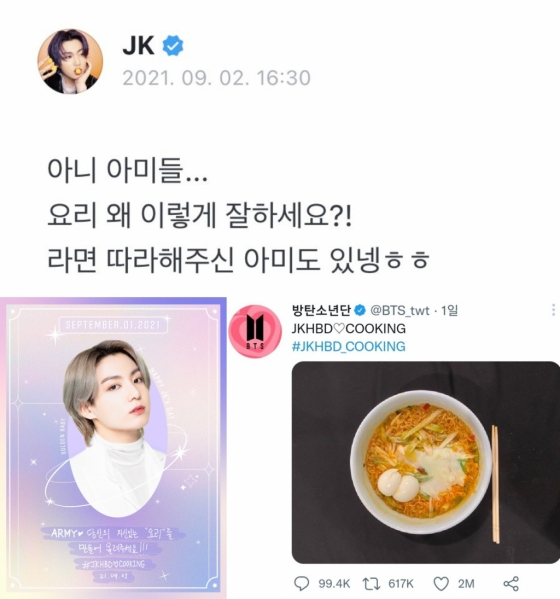Click the 2M likes count
This screenshot has width=560, height=599.
click(466, 584)
